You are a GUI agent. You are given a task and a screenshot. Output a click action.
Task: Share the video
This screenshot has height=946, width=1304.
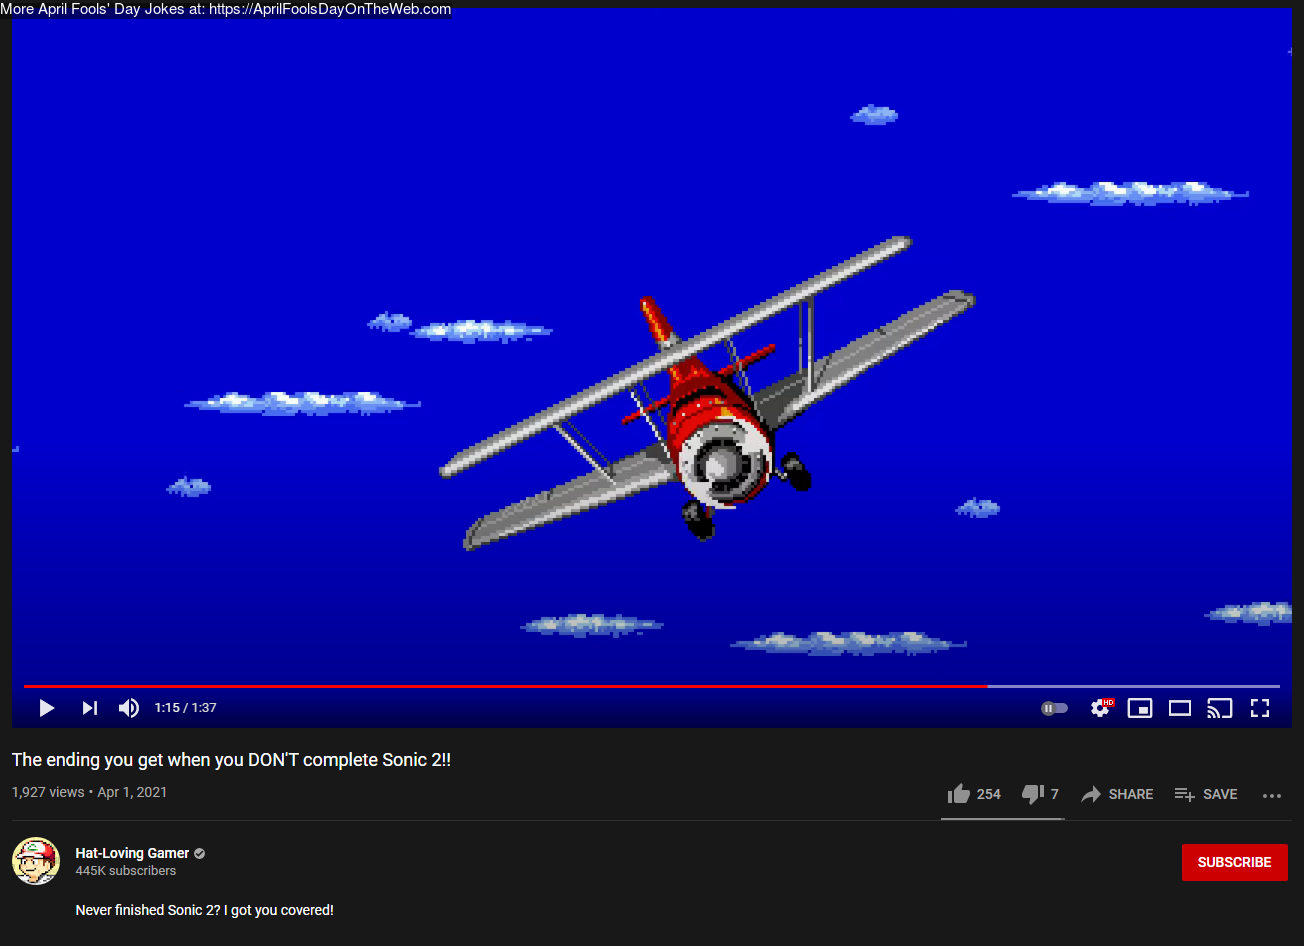[1117, 794]
